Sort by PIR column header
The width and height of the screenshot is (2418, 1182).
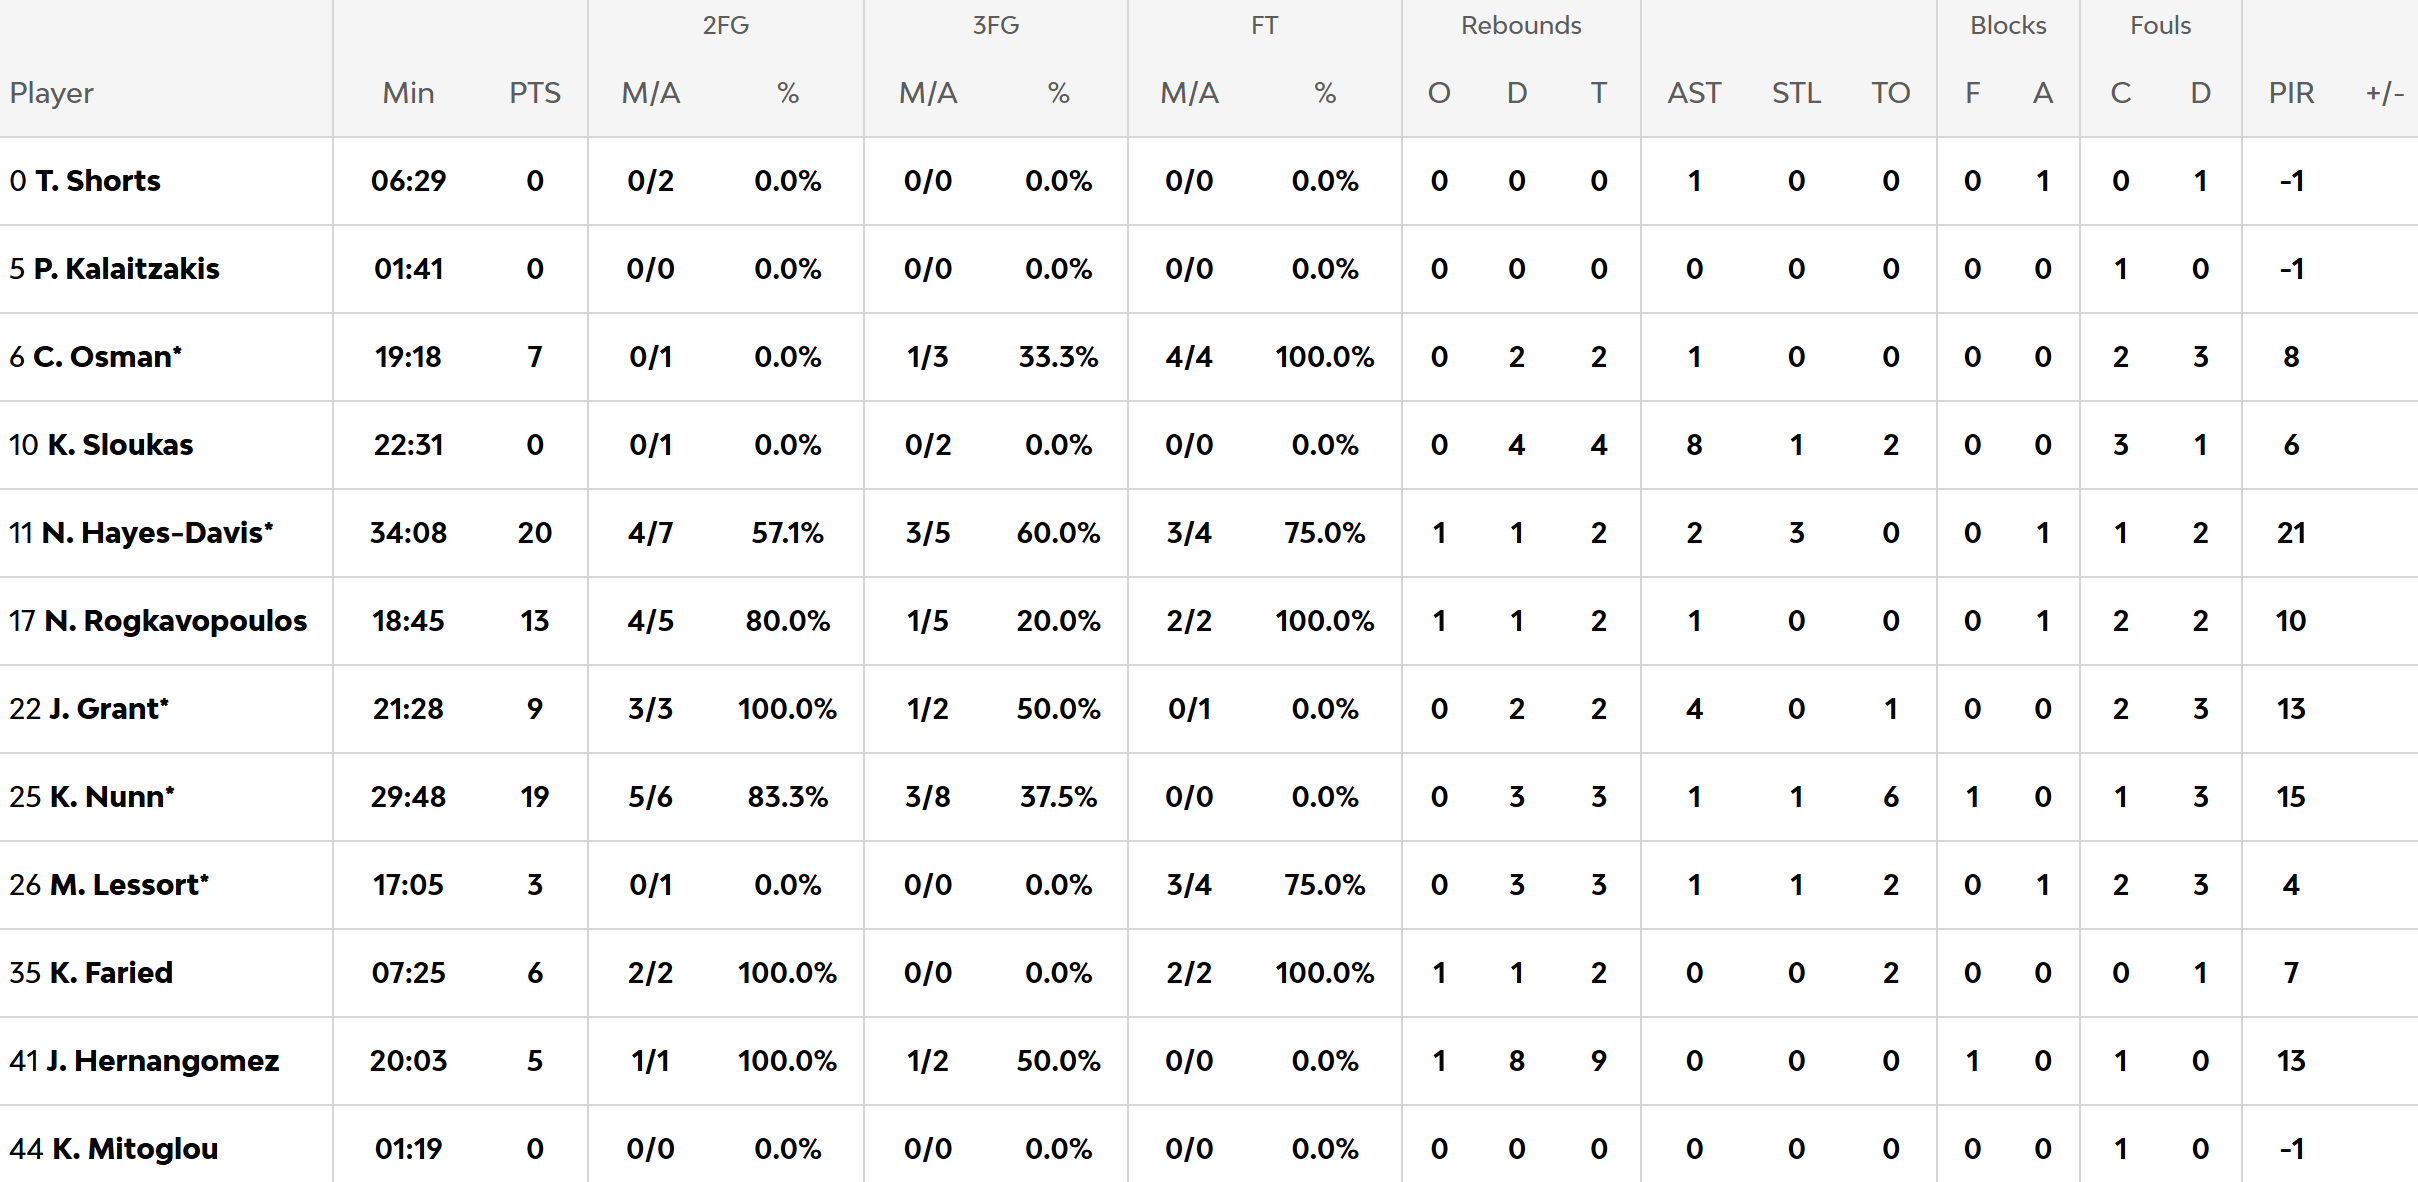(x=2291, y=93)
